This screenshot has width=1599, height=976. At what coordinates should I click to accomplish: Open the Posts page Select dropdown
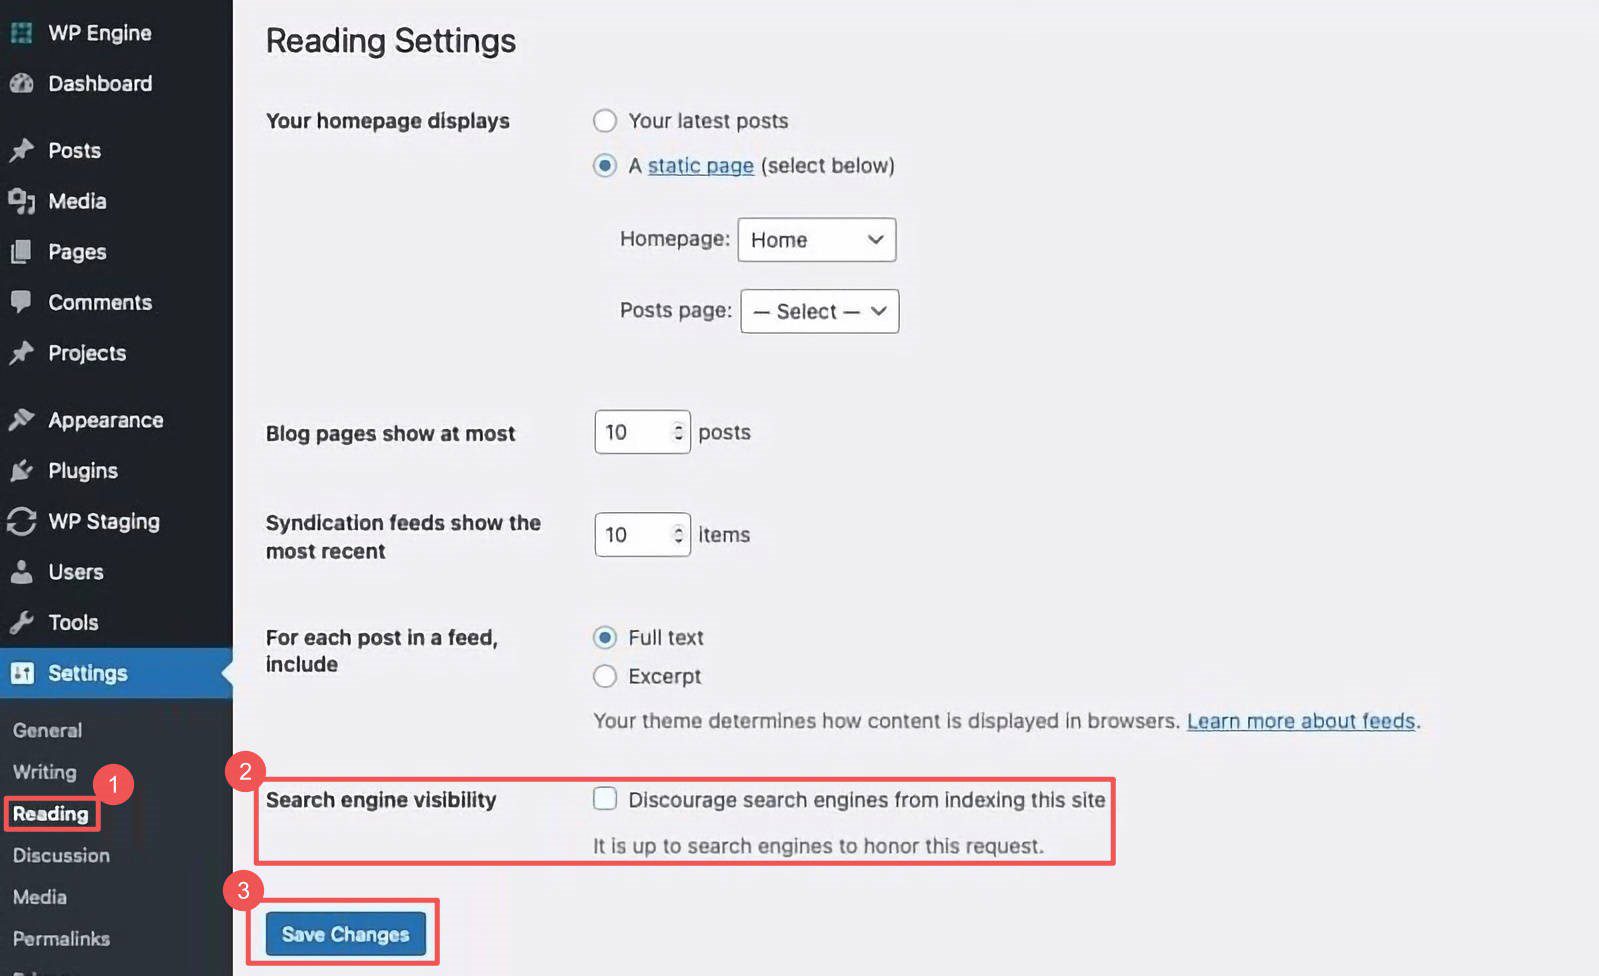tap(818, 311)
